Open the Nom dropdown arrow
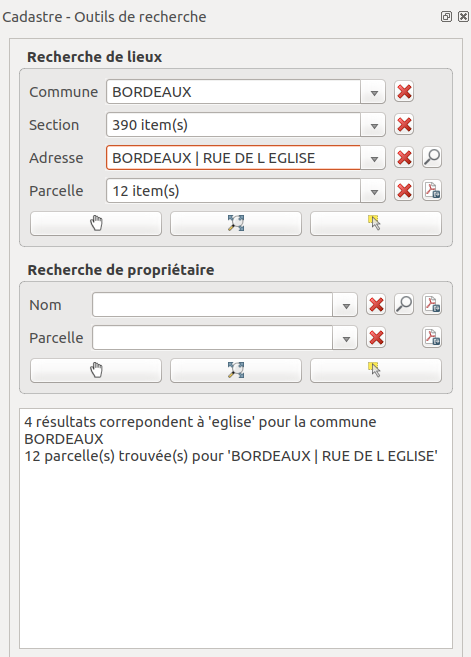 [x=345, y=305]
